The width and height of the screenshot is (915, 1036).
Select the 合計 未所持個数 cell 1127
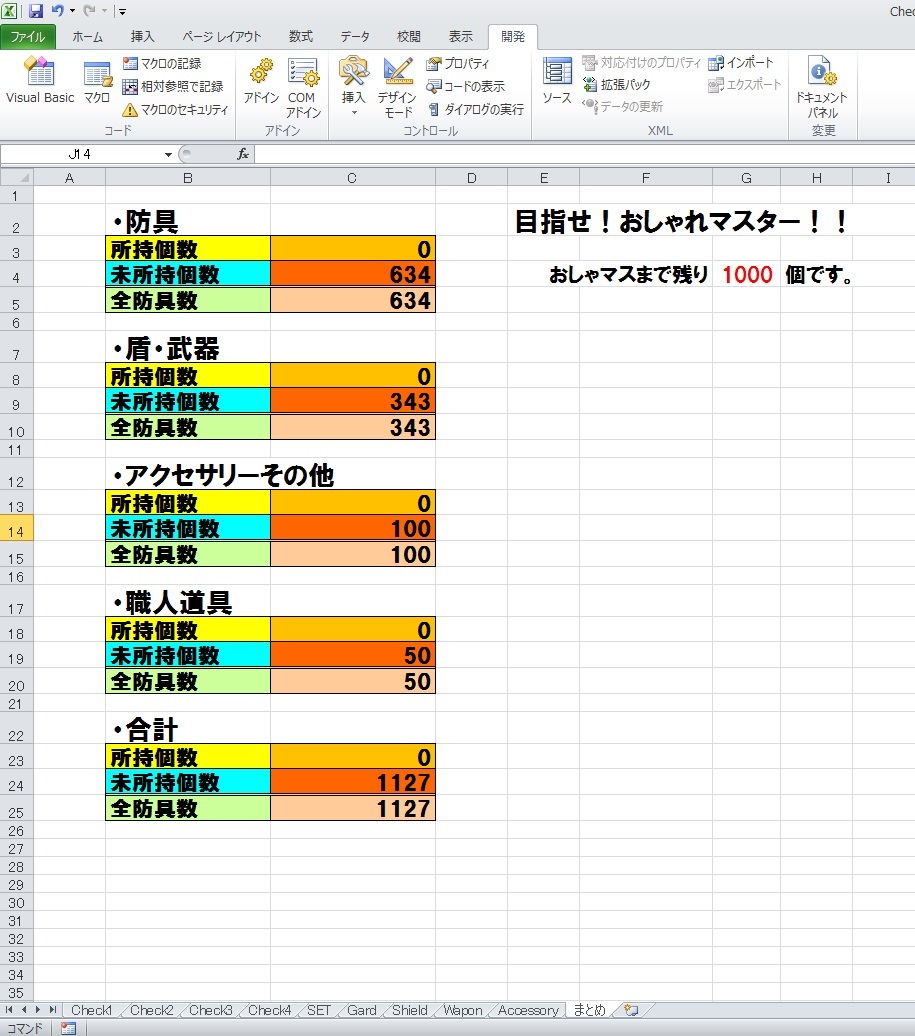[353, 782]
